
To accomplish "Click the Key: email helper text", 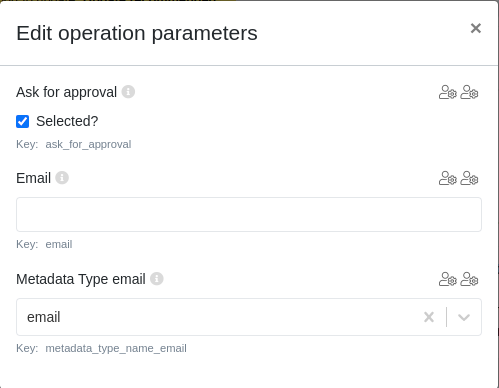I will click(x=44, y=244).
